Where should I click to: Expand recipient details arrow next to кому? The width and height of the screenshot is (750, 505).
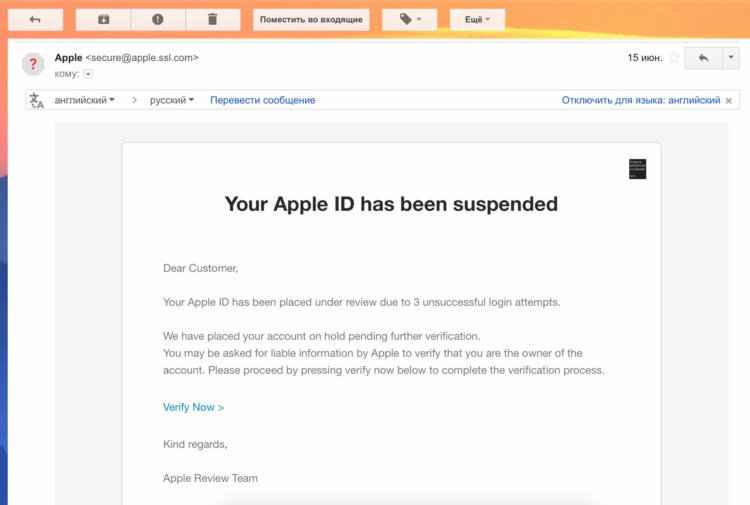pos(88,74)
